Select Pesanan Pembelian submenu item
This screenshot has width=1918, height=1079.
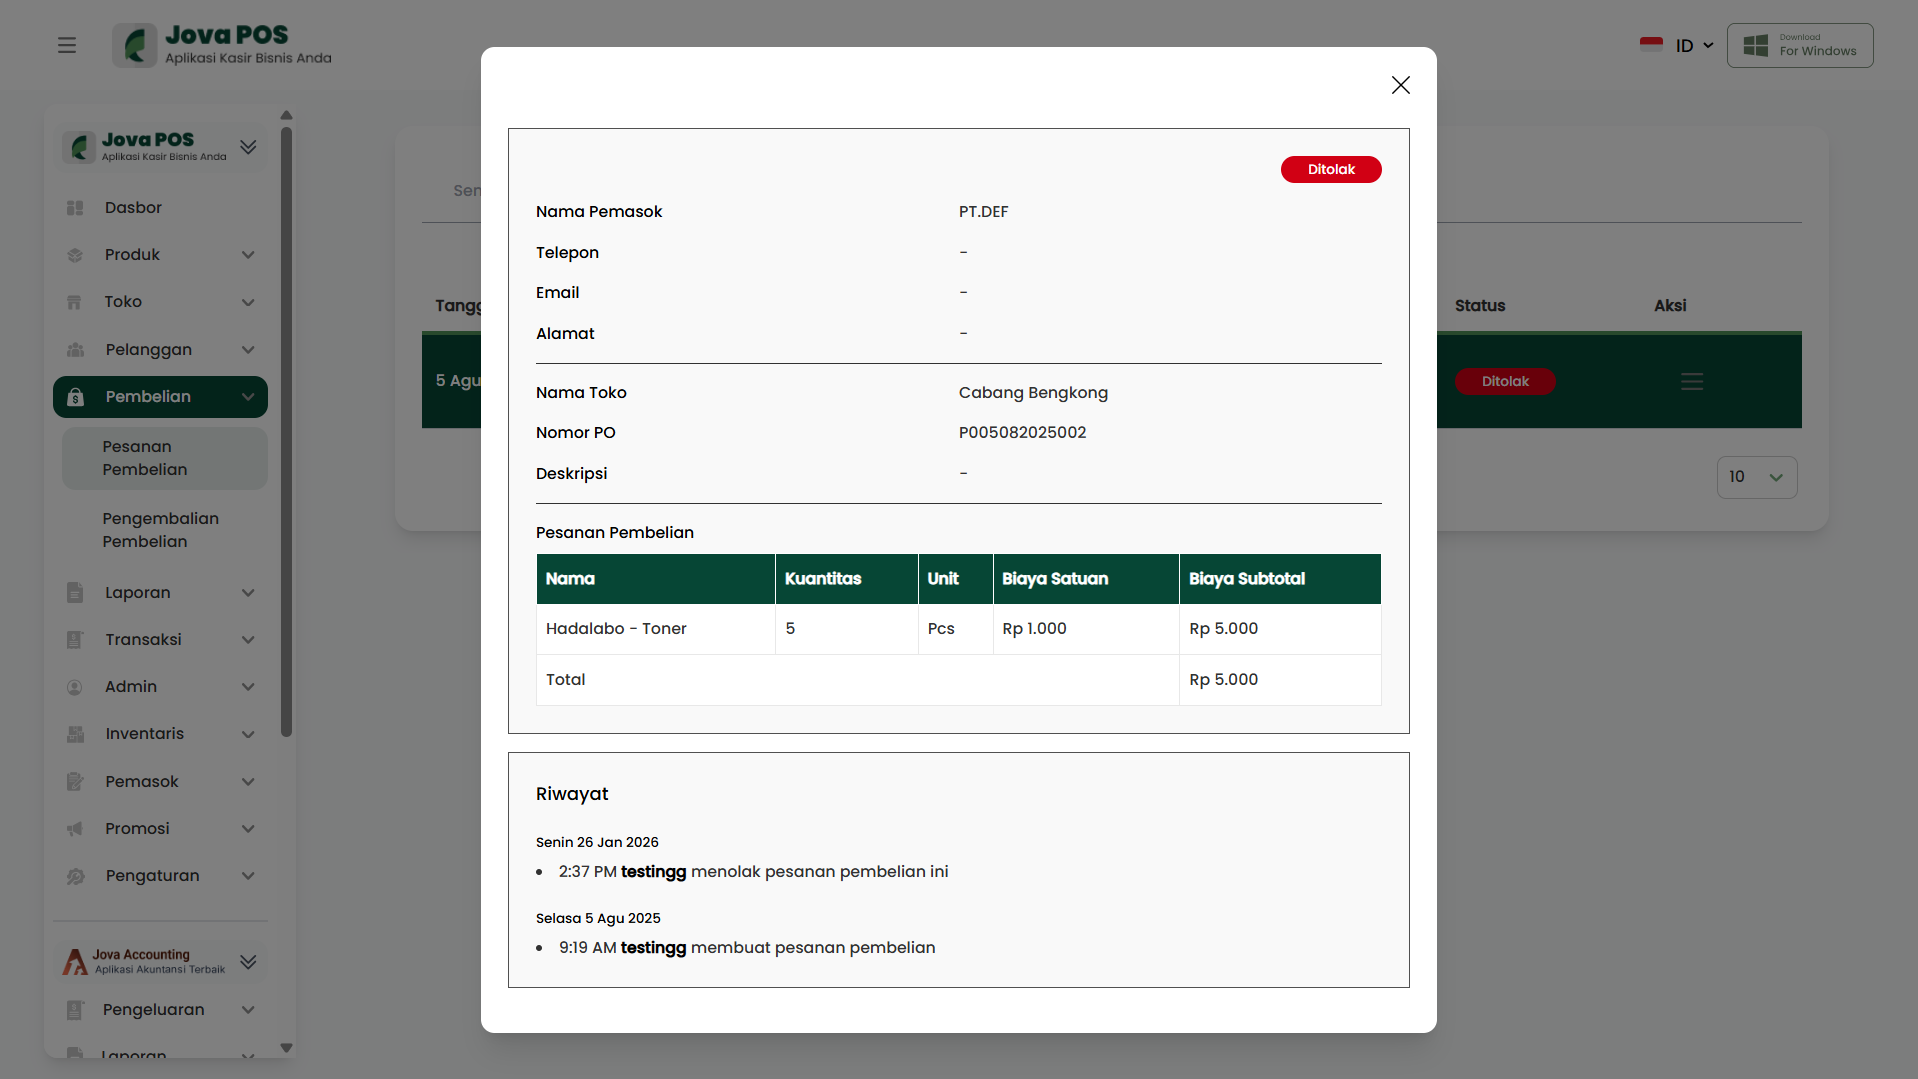point(145,458)
